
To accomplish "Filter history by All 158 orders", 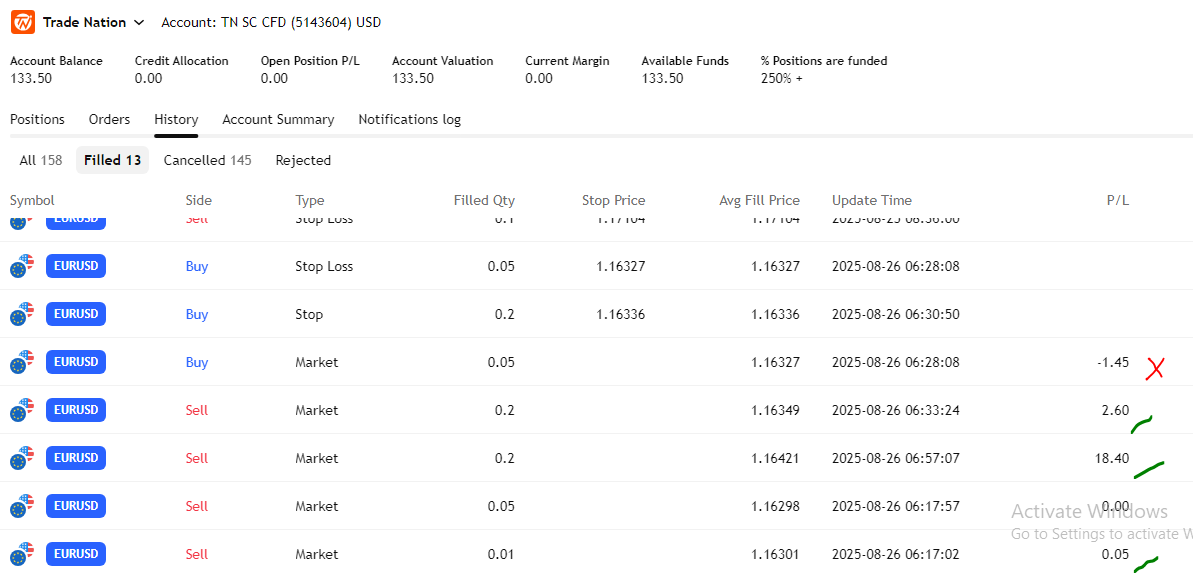I will 41,160.
